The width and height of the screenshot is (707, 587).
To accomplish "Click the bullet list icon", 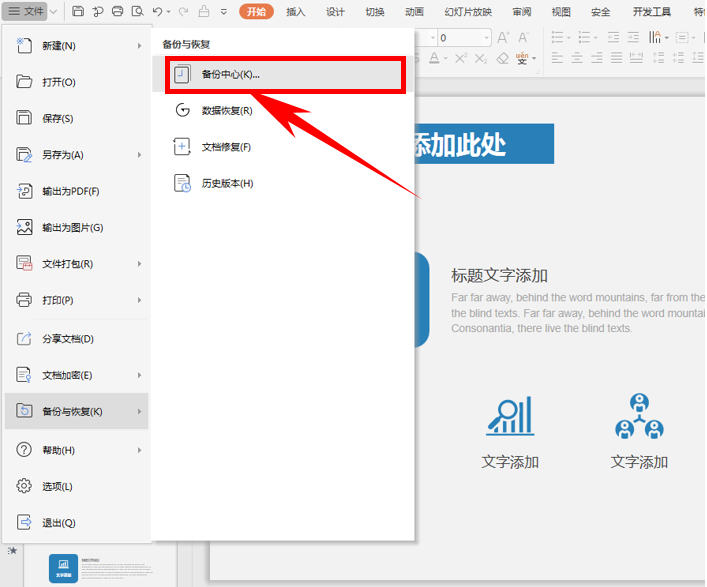I will [x=558, y=37].
